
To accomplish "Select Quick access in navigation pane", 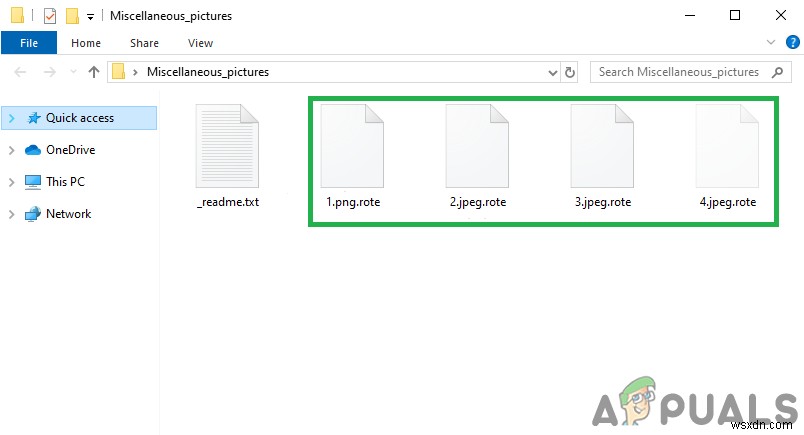I will (79, 118).
